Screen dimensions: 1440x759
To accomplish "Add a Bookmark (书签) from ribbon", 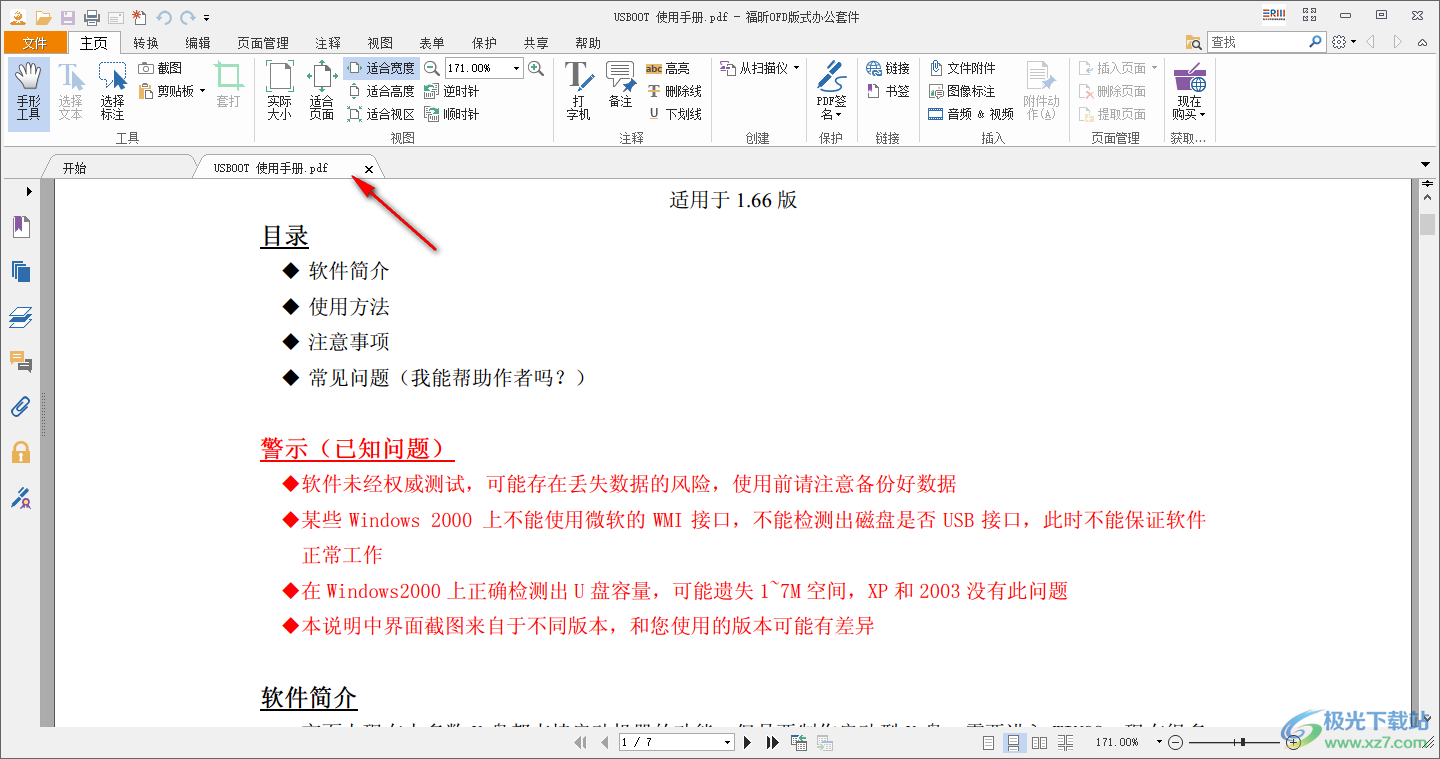I will tap(888, 91).
